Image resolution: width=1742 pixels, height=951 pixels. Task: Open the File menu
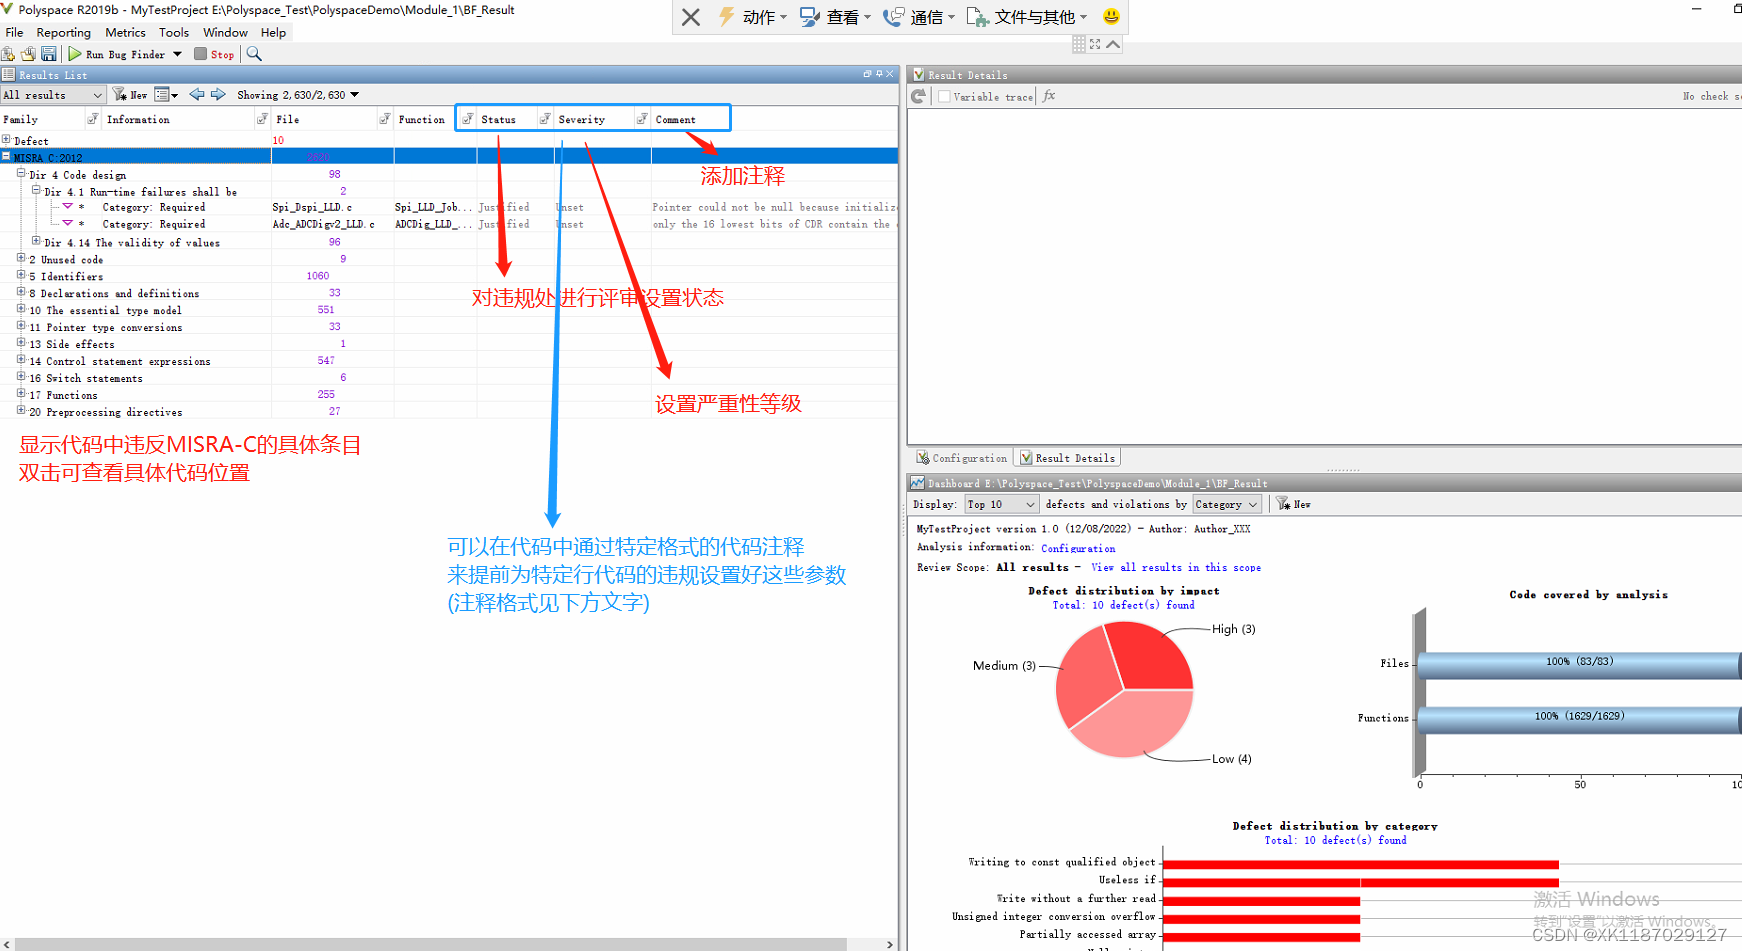tap(14, 32)
